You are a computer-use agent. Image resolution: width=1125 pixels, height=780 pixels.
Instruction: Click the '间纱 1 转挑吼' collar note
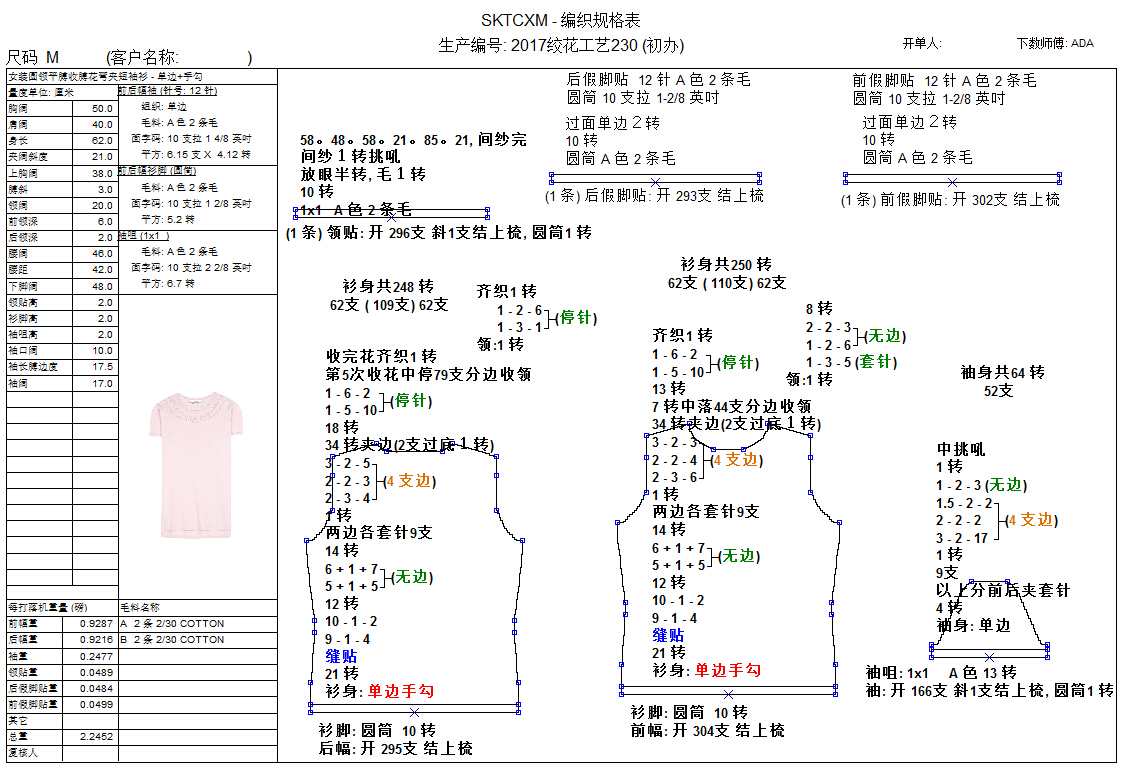point(350,156)
